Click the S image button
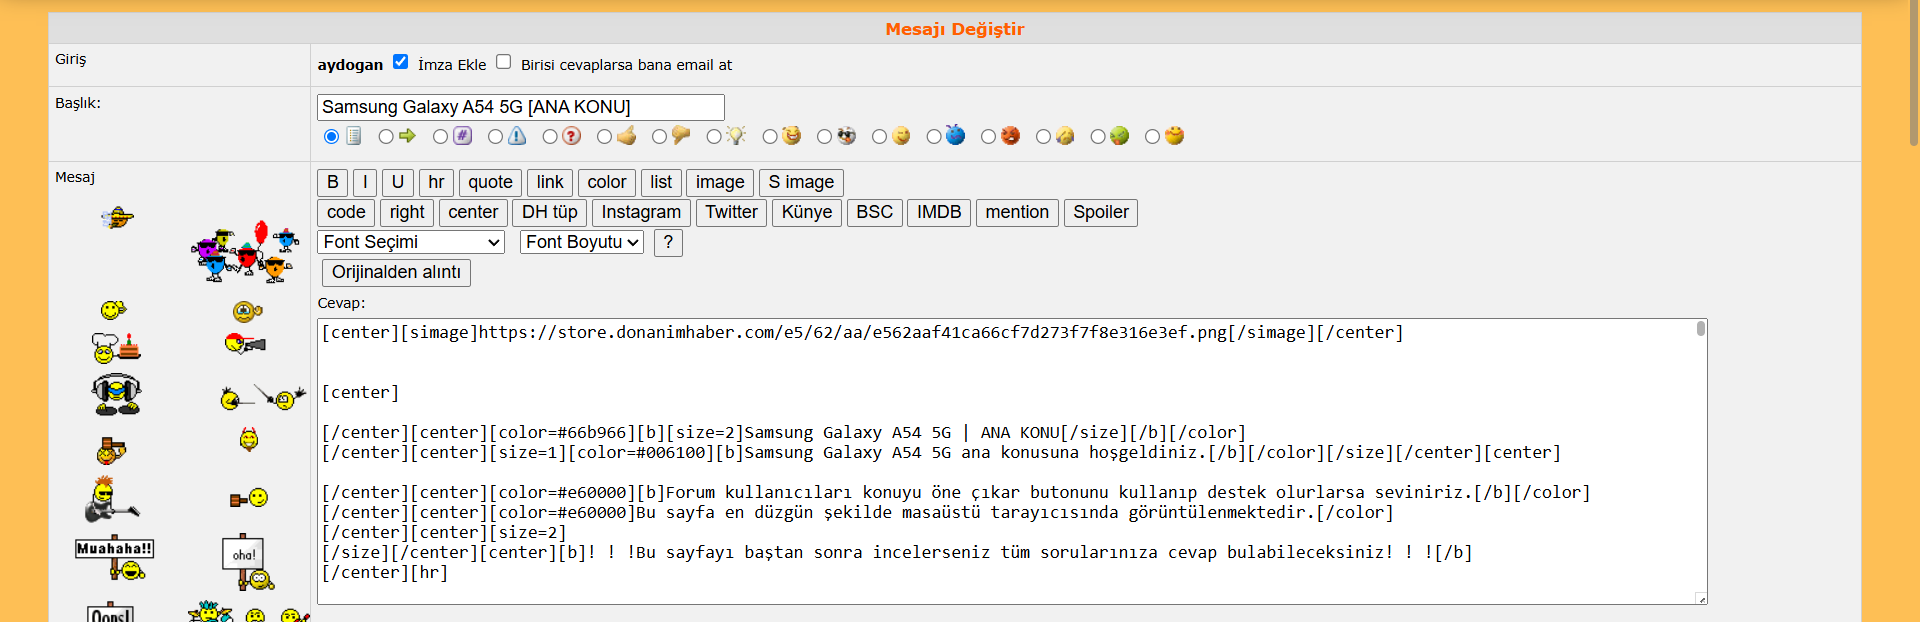 (x=801, y=182)
